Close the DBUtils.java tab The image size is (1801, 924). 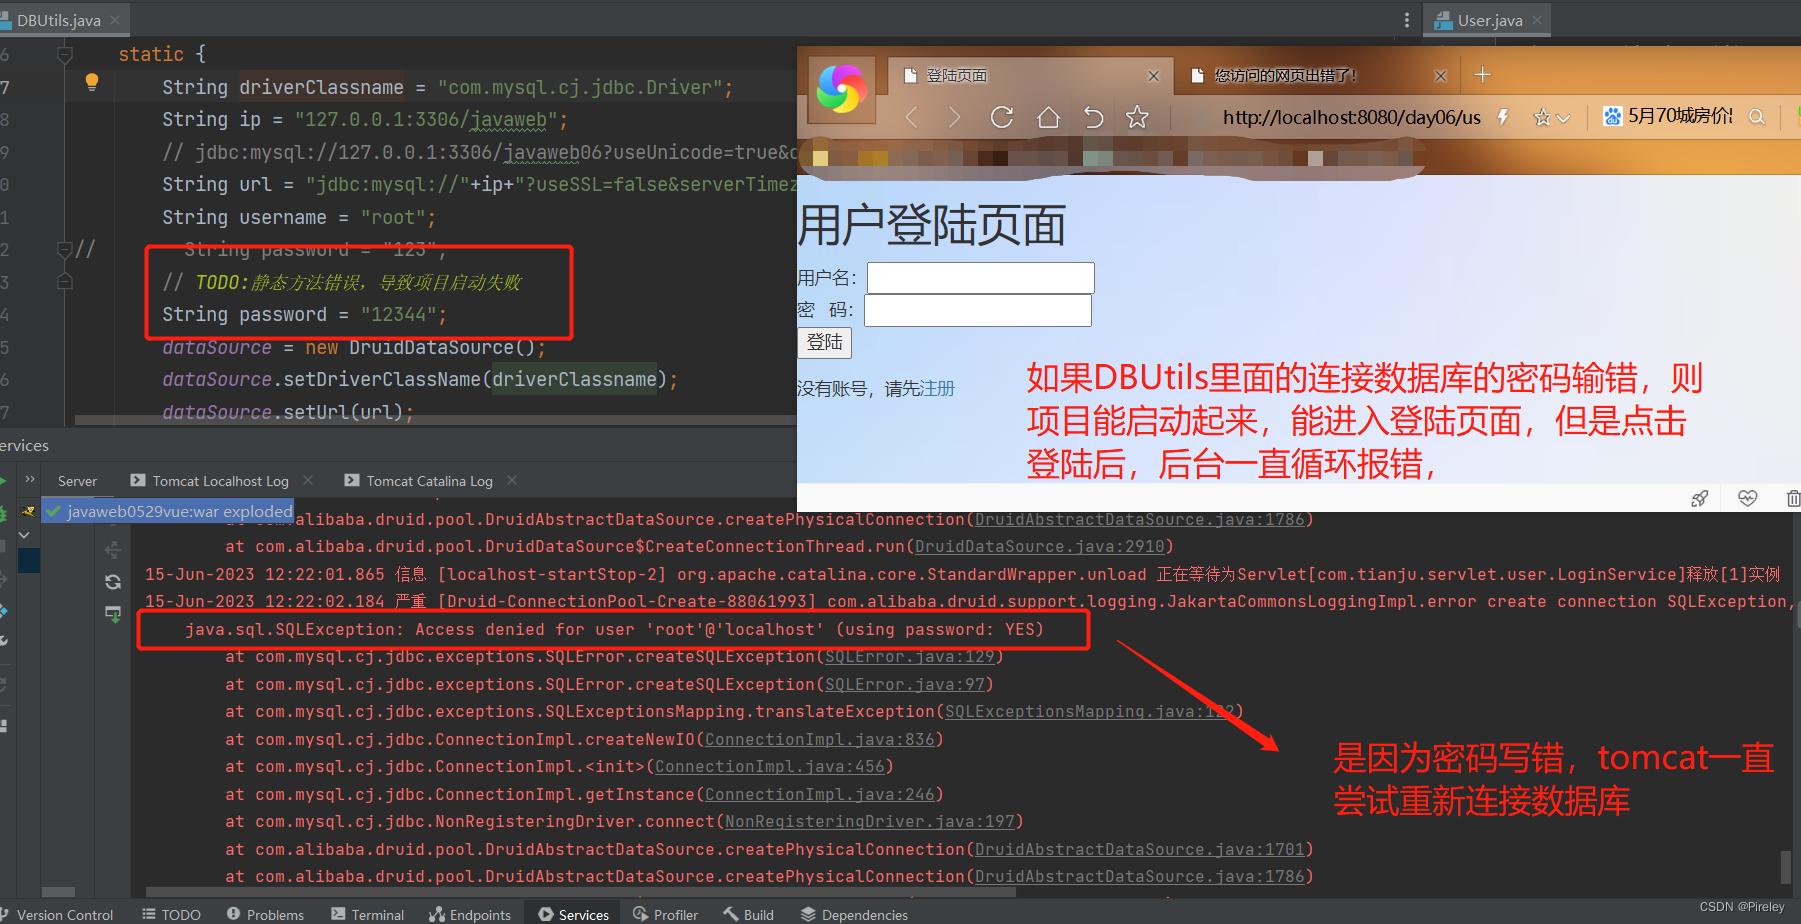[x=115, y=20]
